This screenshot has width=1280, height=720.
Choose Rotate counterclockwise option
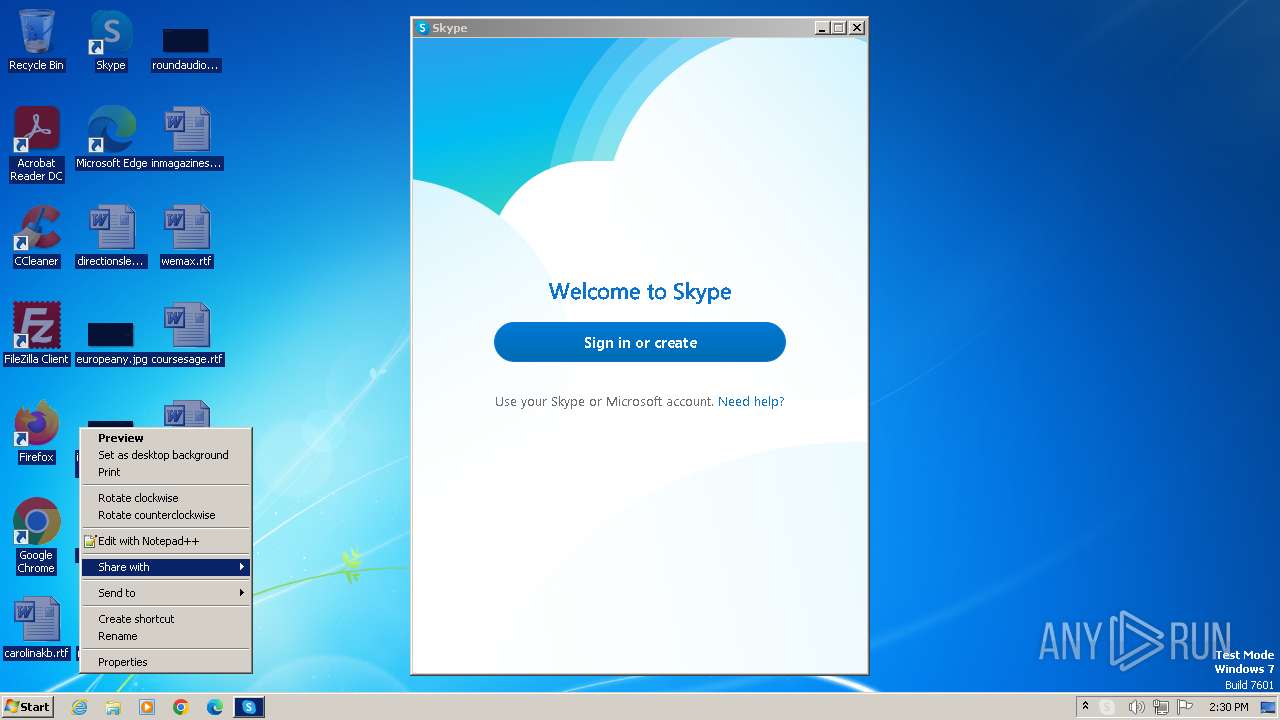coord(166,515)
